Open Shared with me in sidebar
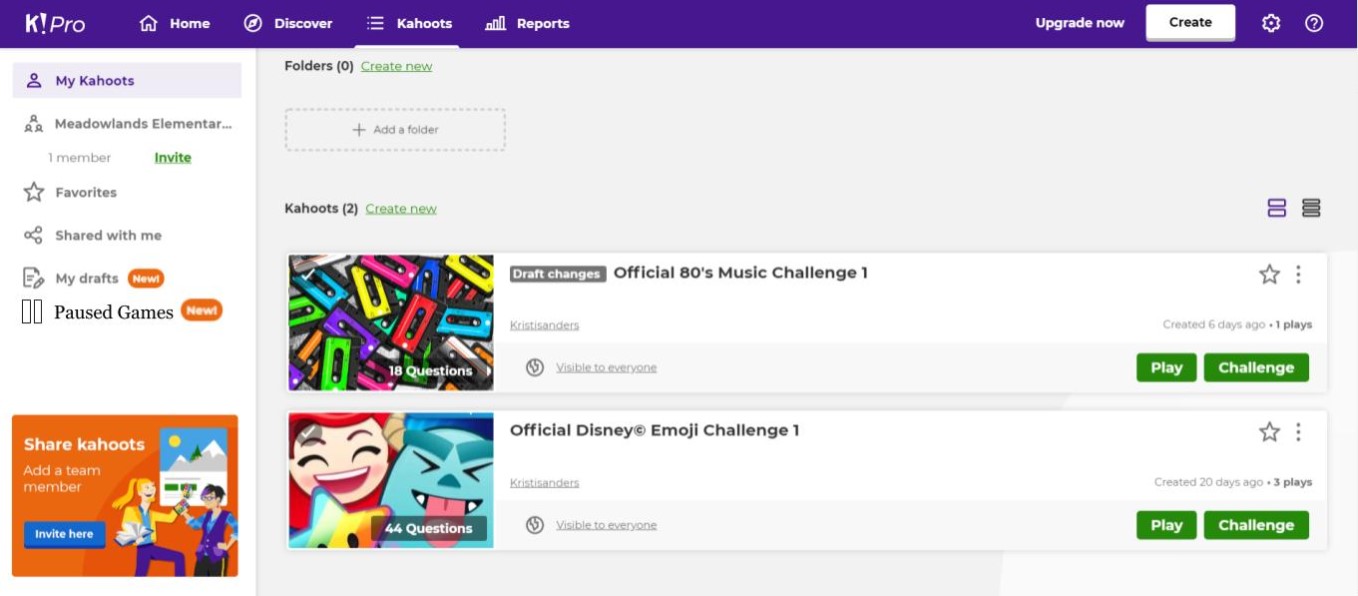Viewport: 1358px width, 596px height. (92, 235)
